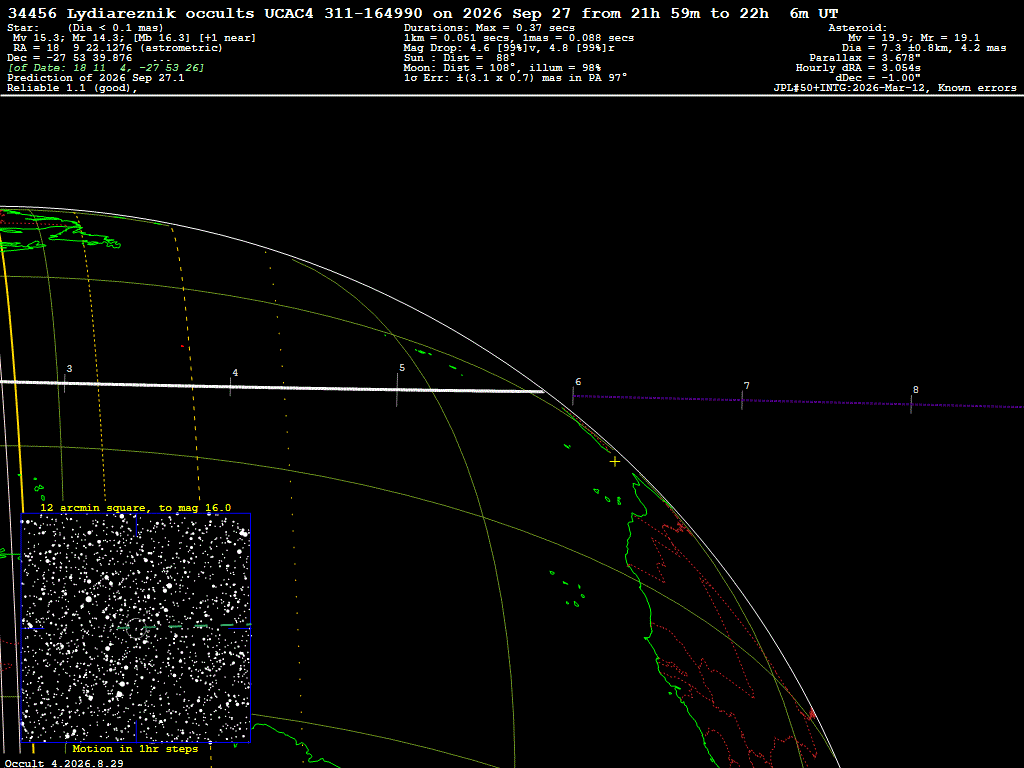Click the red marker at the lower right limb
Viewport: 1024px width, 768px height.
pos(812,714)
